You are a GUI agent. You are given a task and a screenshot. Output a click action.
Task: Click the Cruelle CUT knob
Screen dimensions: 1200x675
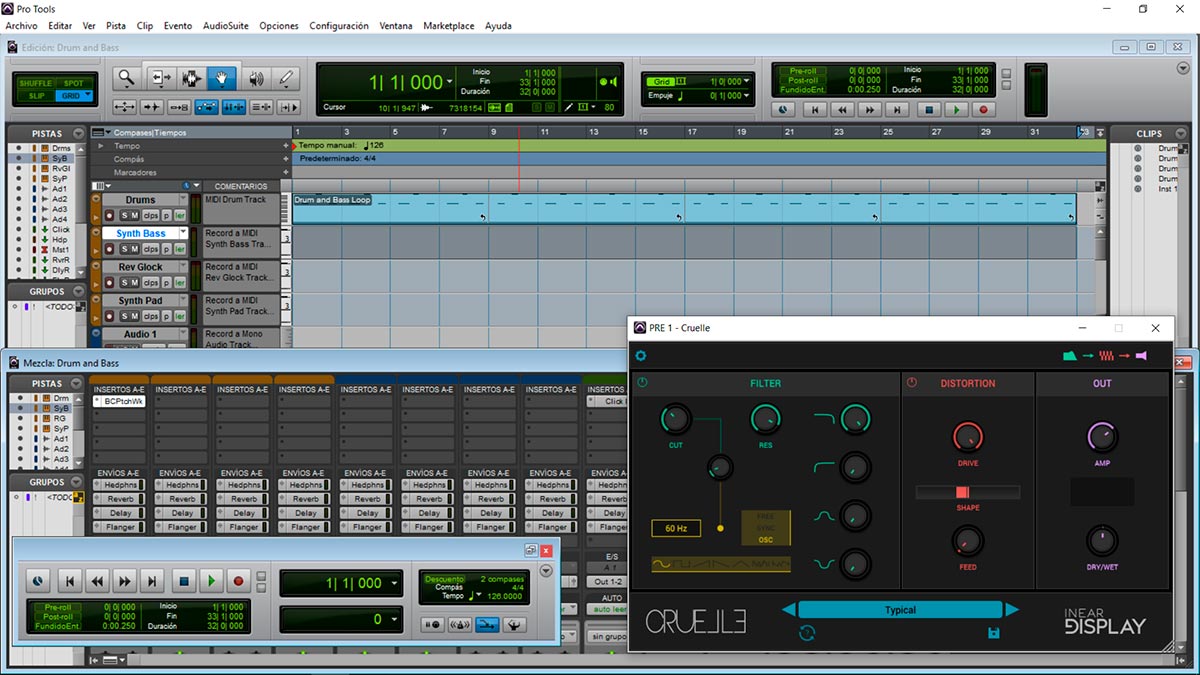coord(676,419)
